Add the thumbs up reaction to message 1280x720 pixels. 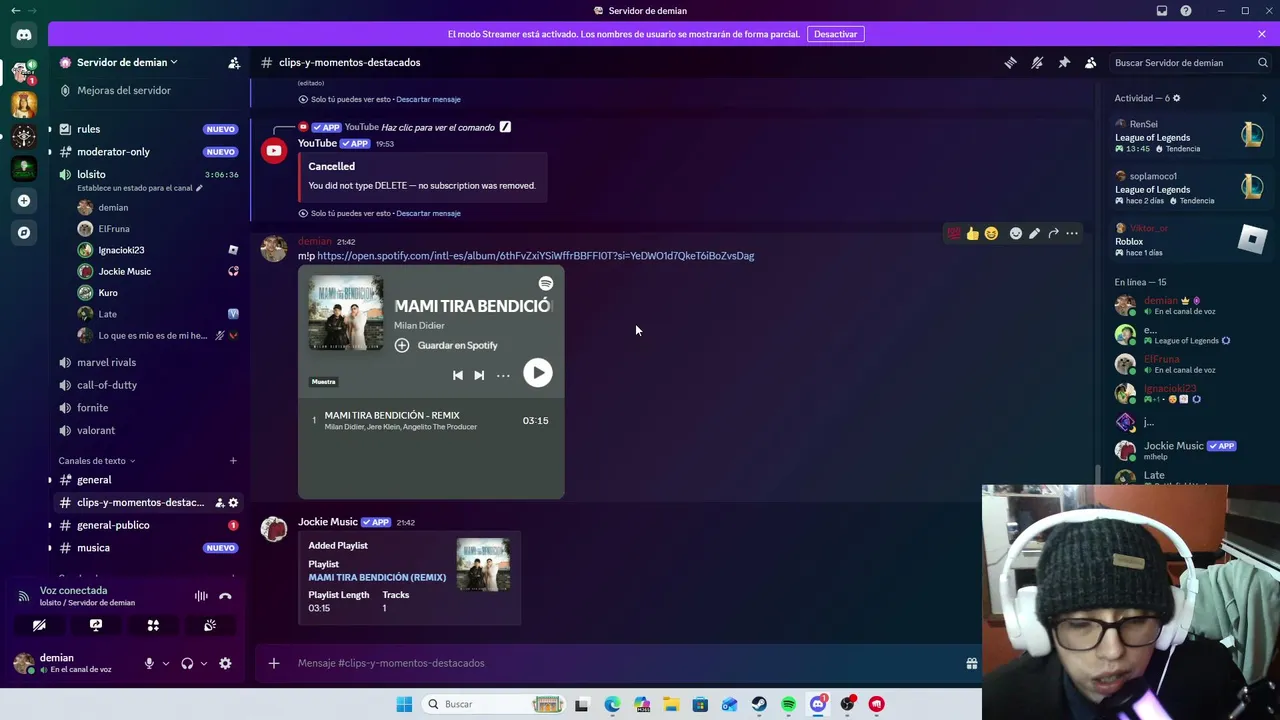point(972,234)
